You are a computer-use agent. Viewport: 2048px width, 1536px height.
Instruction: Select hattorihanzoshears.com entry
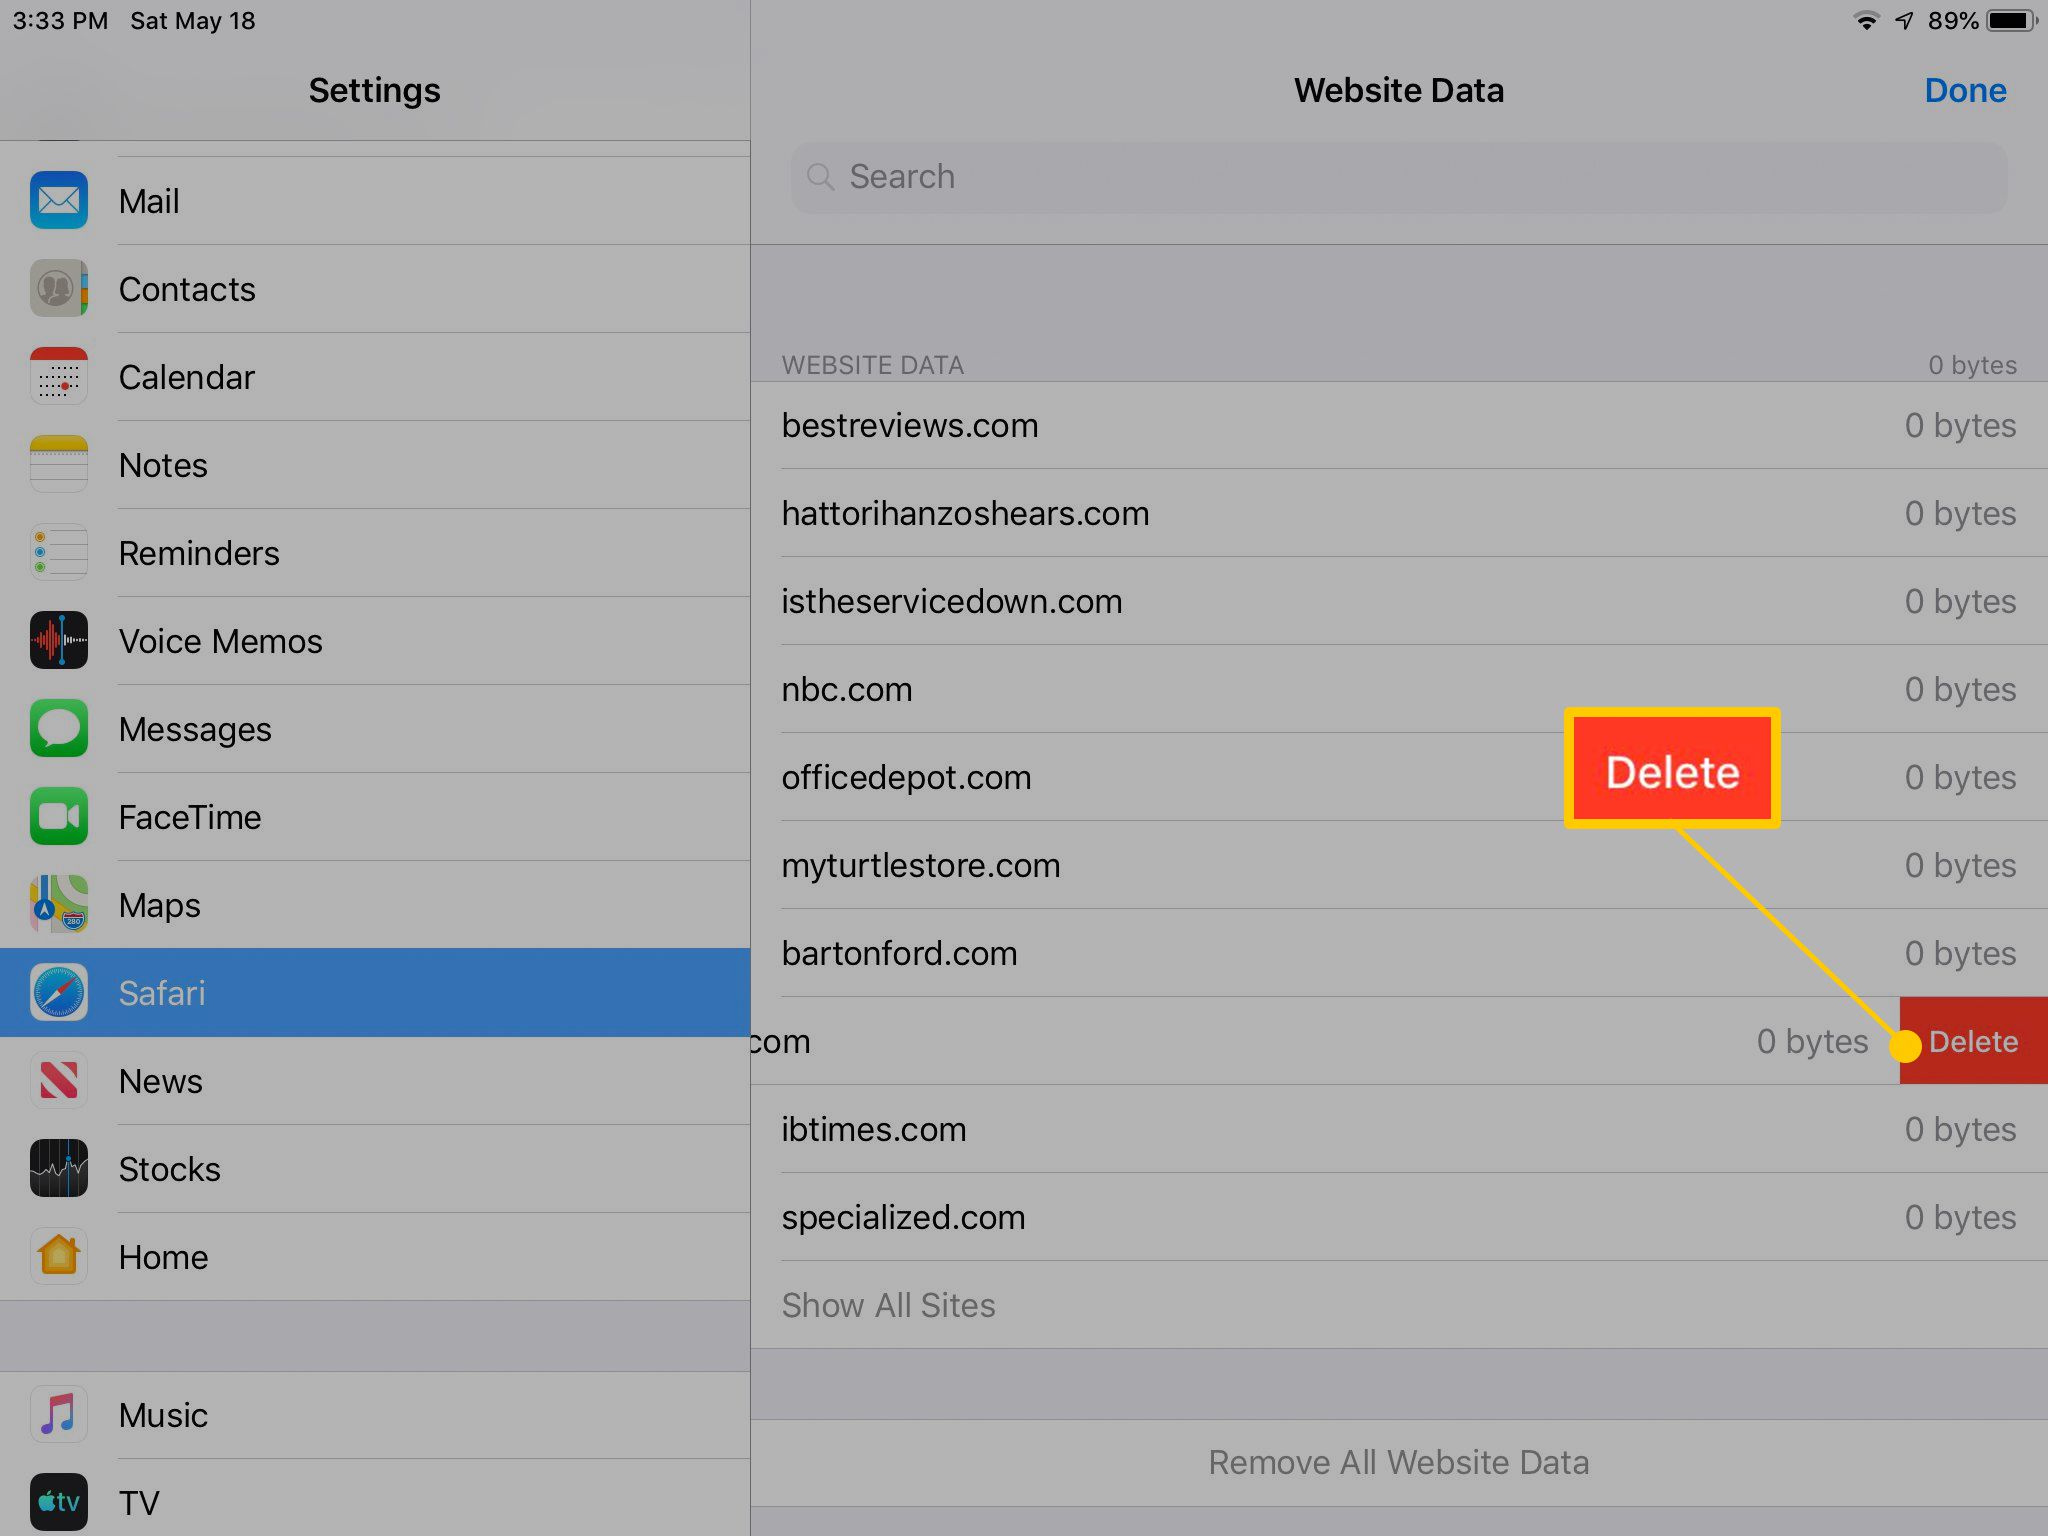[x=1399, y=513]
